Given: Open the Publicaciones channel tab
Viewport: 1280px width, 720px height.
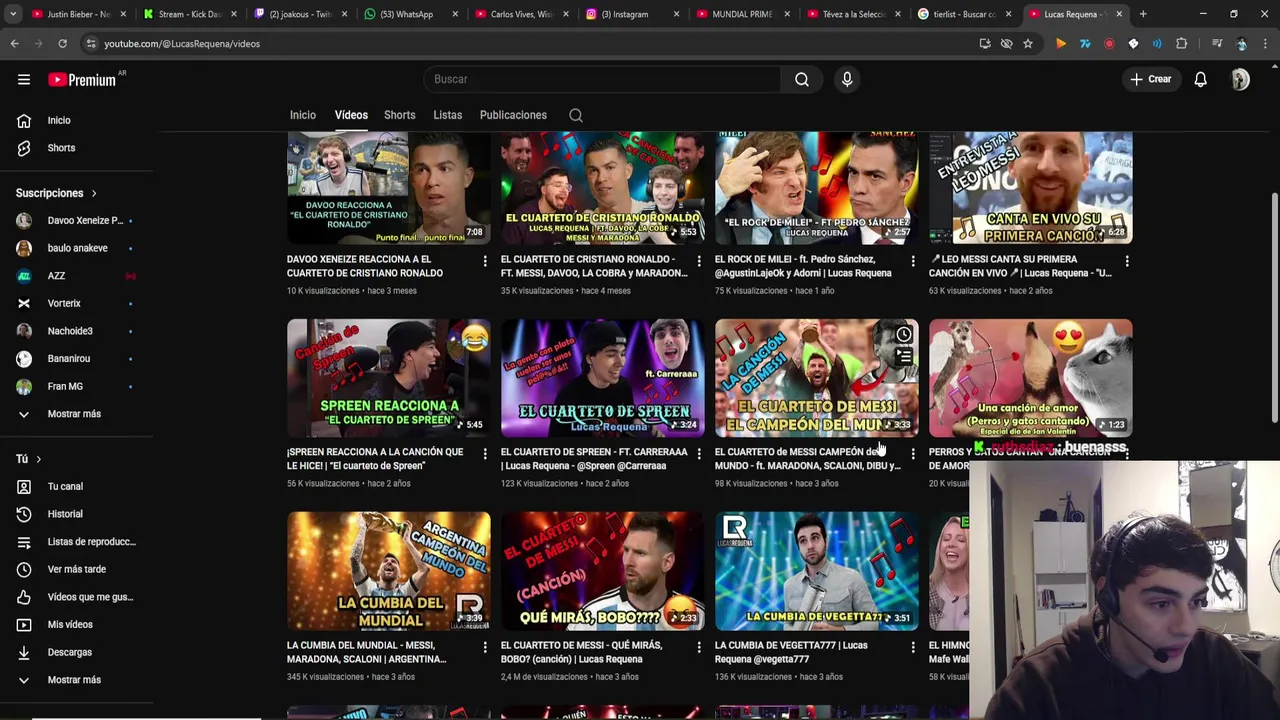Looking at the screenshot, I should [x=513, y=115].
